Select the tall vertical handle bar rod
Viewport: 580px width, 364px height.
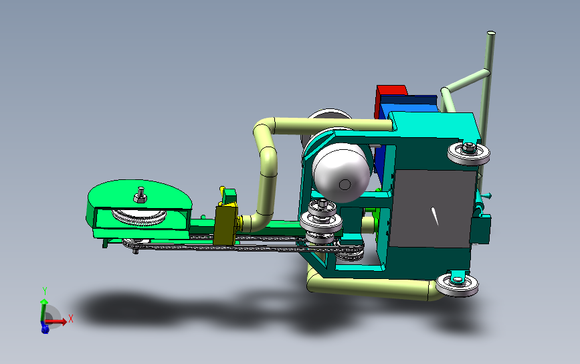[486, 107]
